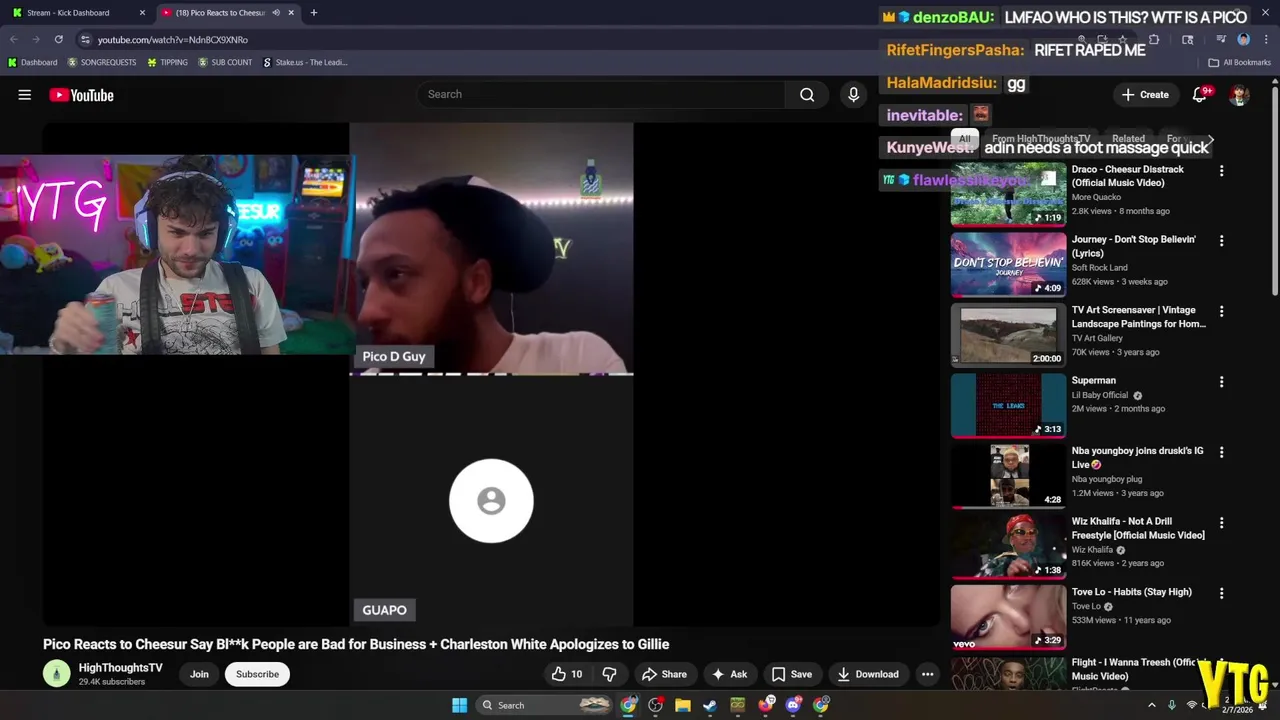
Task: Subscribe to HighThoughtsTV
Action: click(257, 674)
